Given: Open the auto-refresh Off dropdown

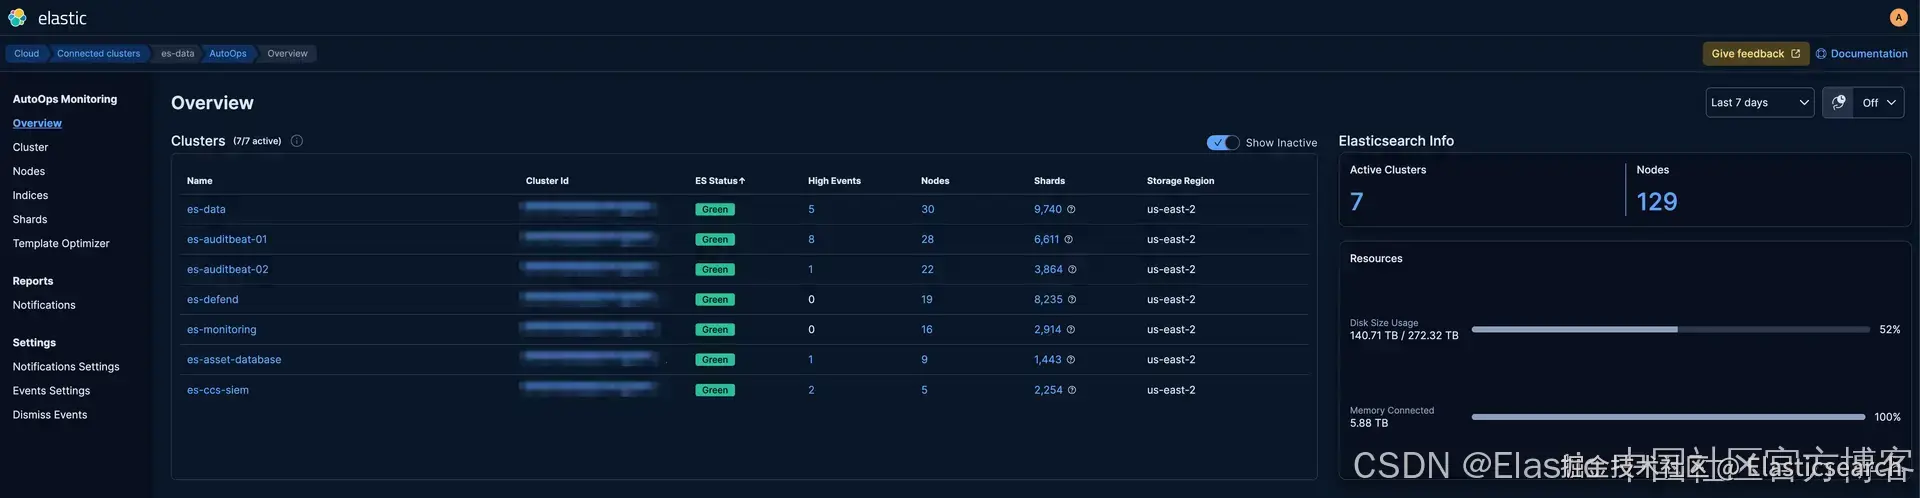Looking at the screenshot, I should tap(1879, 102).
